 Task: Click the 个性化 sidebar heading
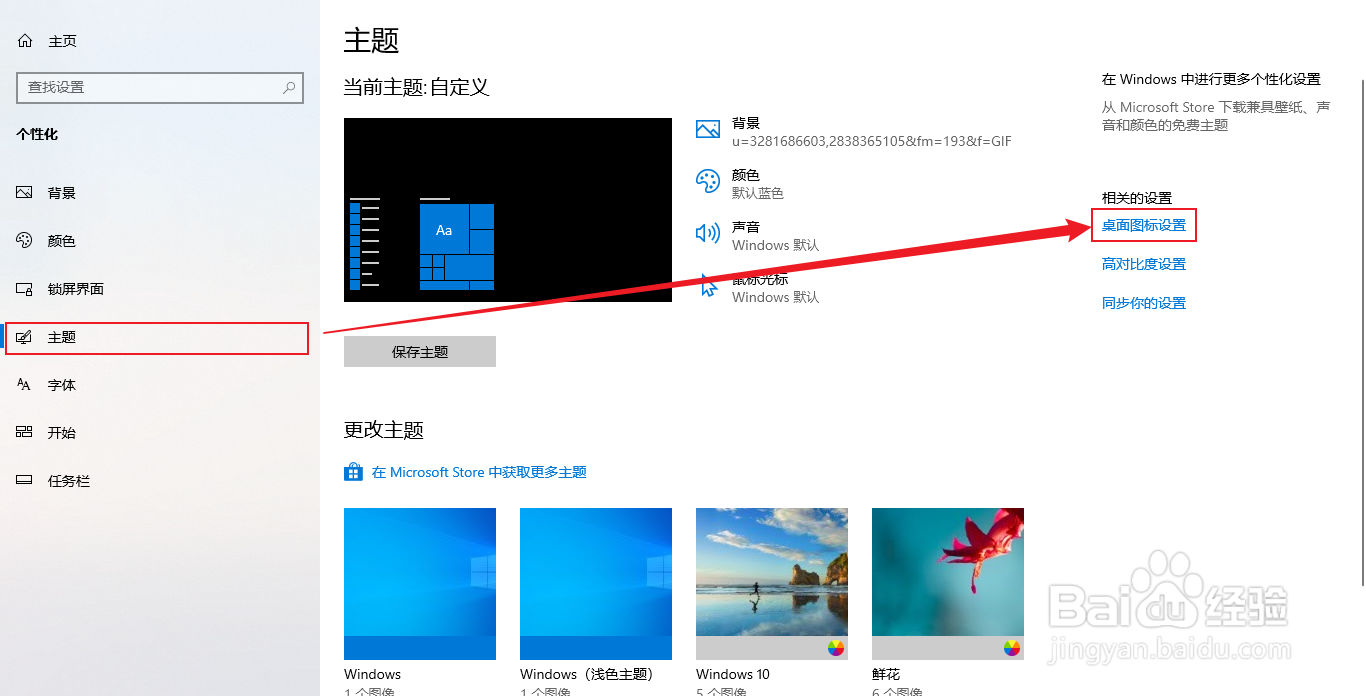(x=37, y=134)
